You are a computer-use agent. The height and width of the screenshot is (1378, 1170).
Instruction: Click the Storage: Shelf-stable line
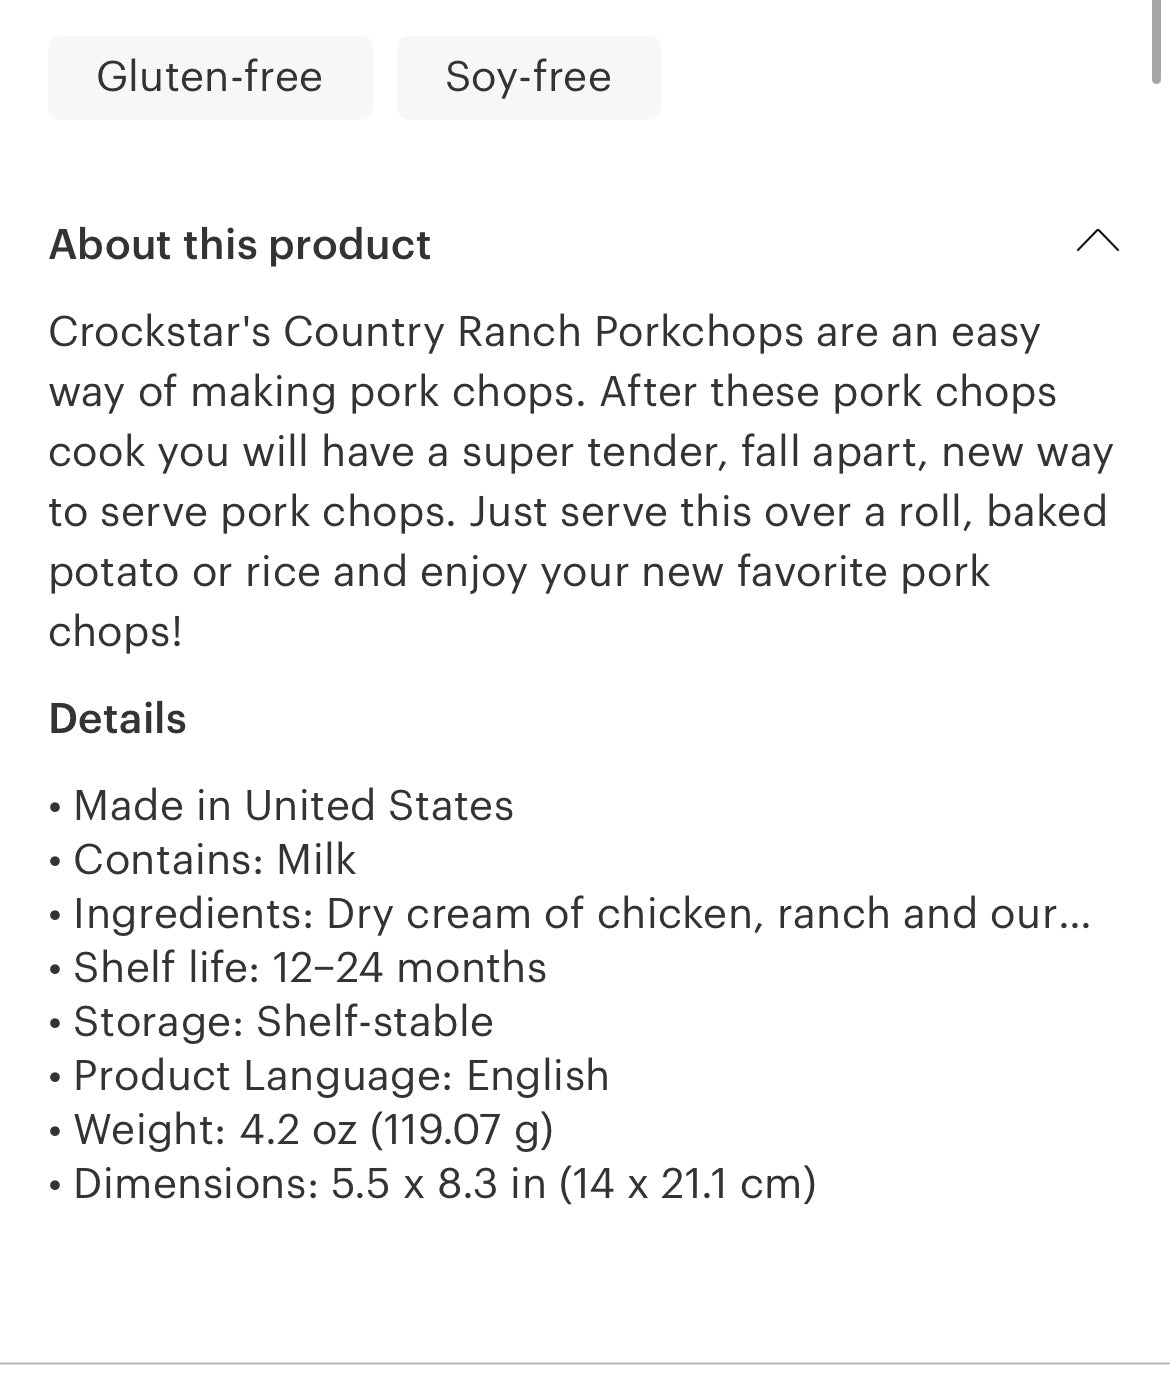tap(283, 1022)
